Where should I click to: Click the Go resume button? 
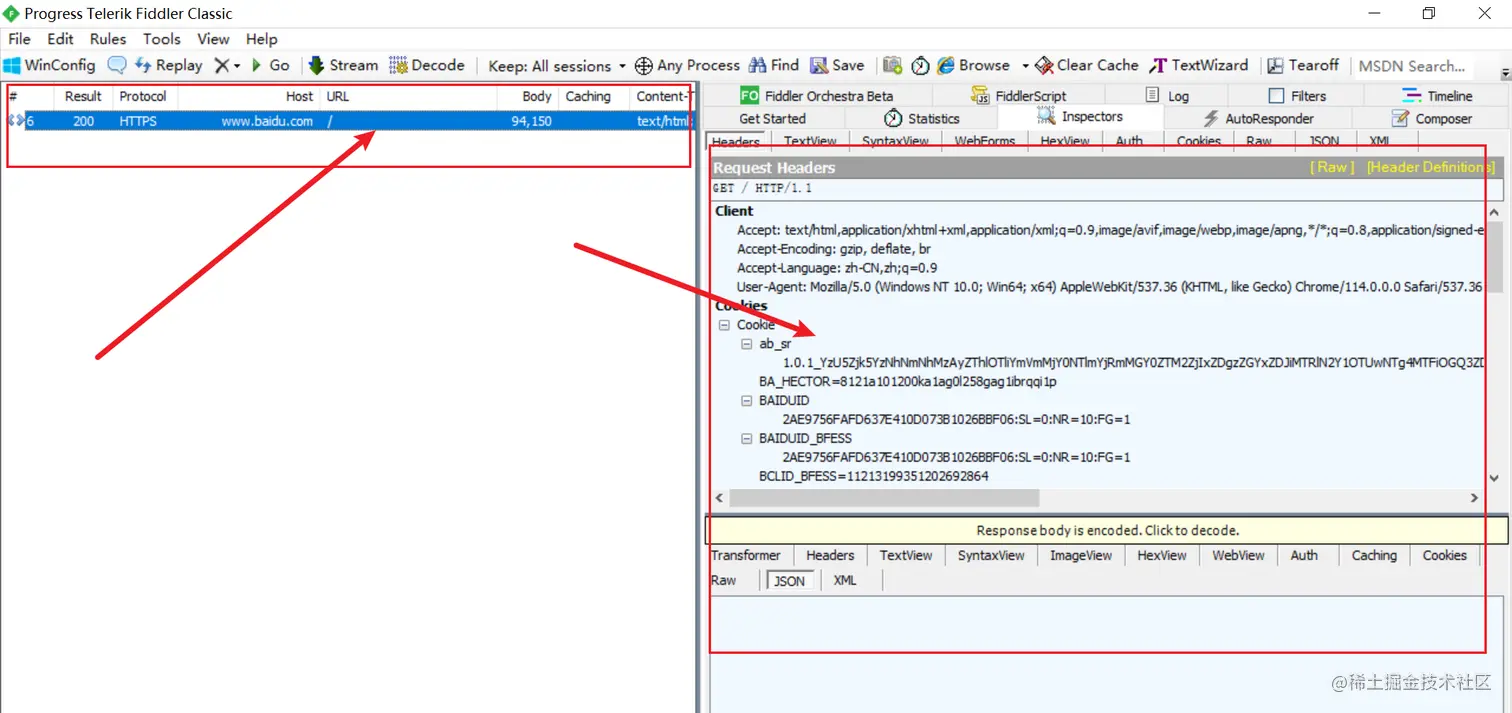pos(270,65)
